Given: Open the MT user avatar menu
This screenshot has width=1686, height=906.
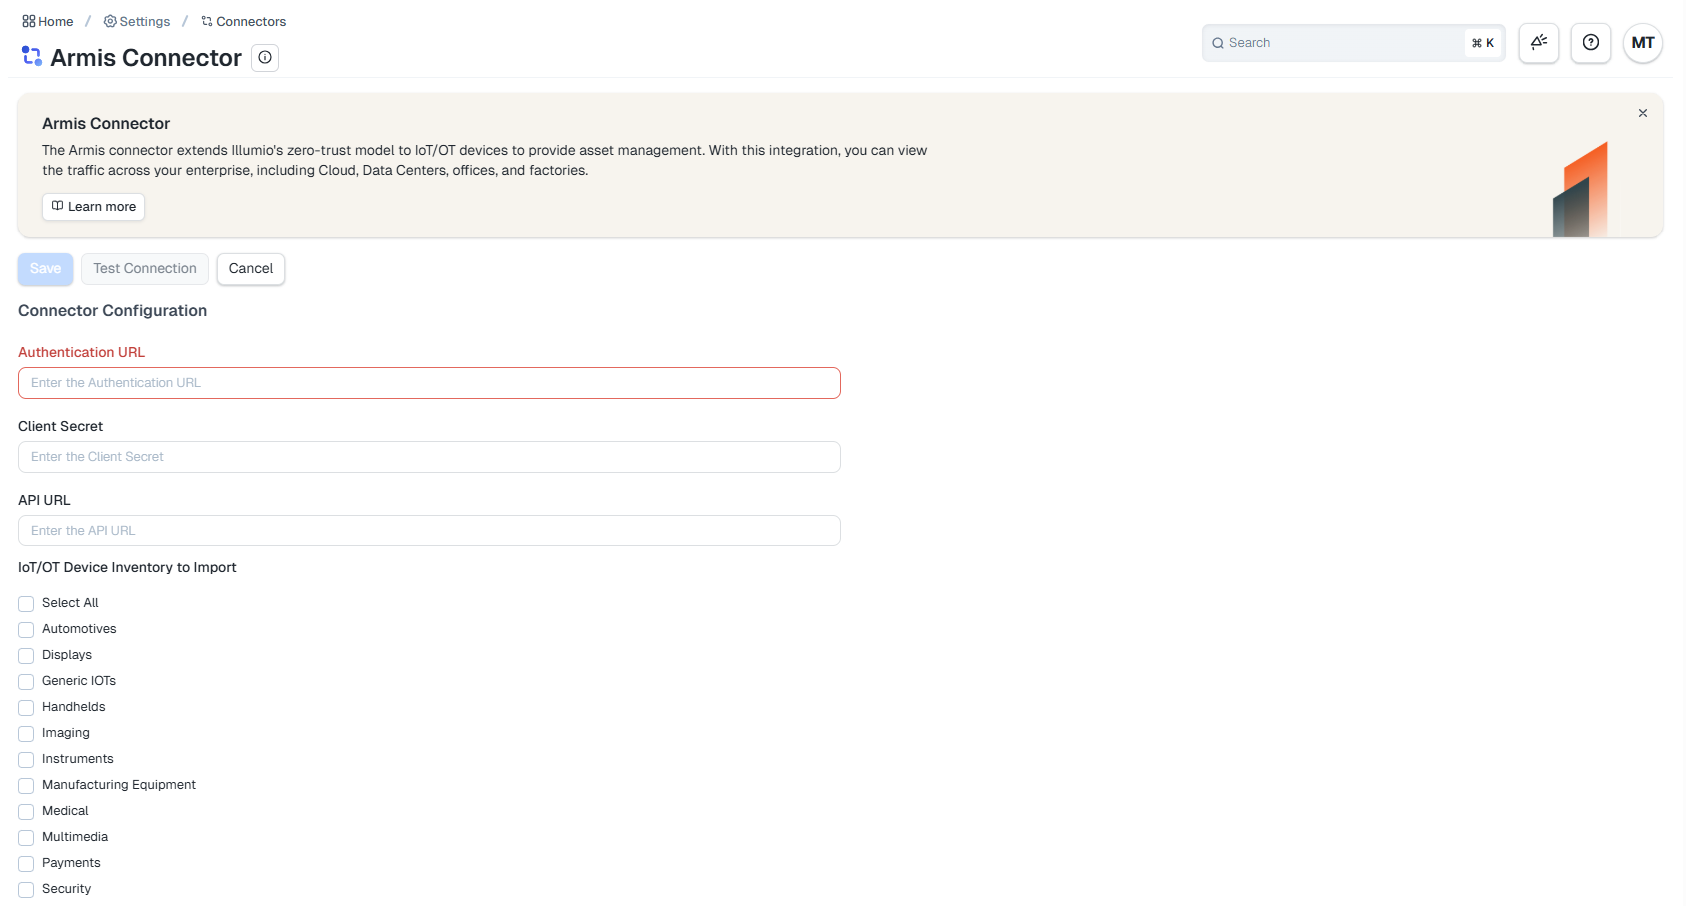Looking at the screenshot, I should point(1643,43).
